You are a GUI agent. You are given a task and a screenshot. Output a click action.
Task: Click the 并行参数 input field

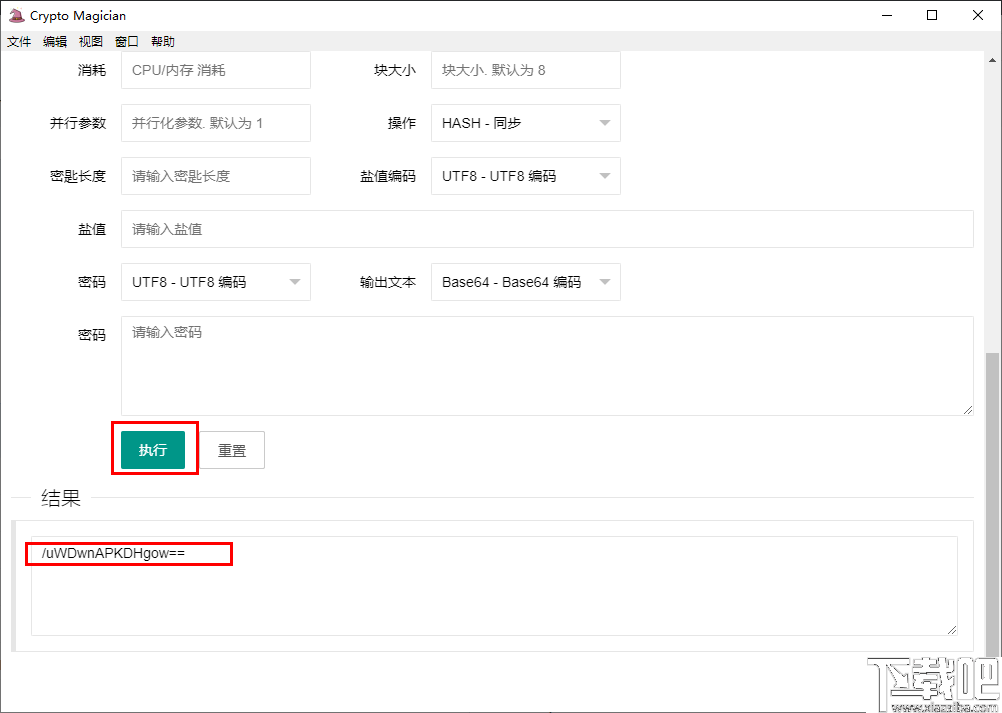click(215, 122)
